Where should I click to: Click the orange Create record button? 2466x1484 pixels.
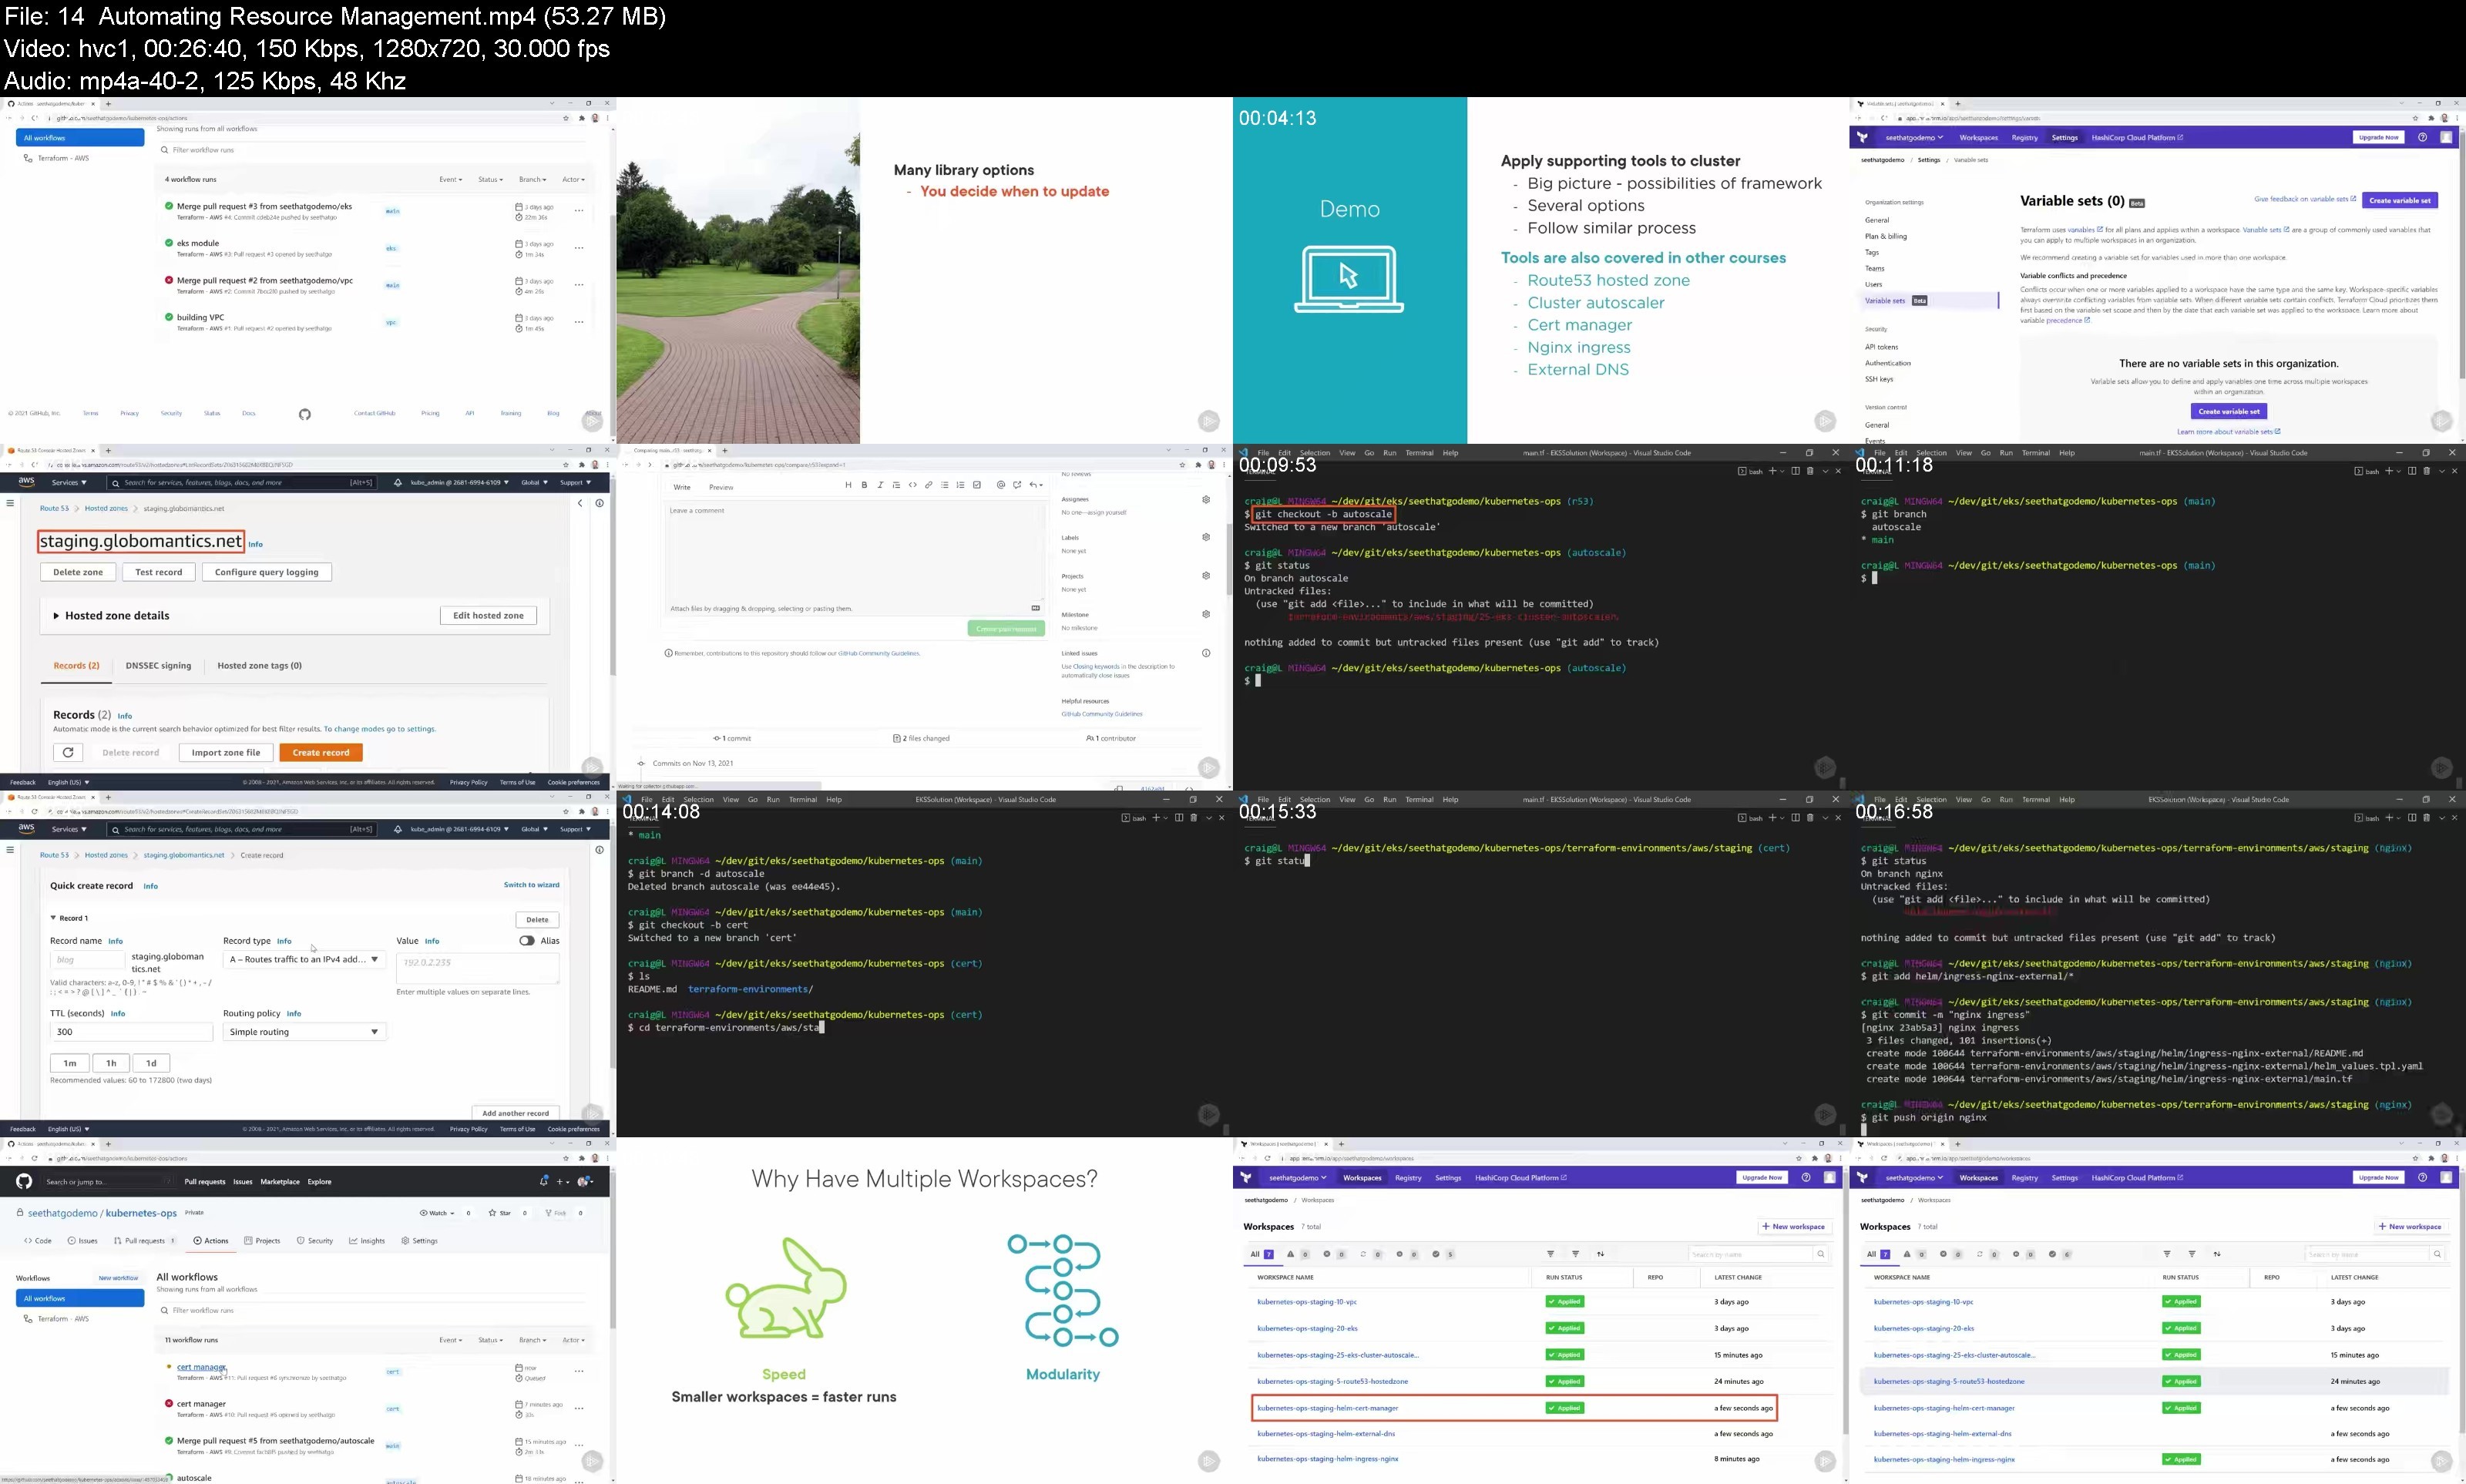pyautogui.click(x=321, y=752)
